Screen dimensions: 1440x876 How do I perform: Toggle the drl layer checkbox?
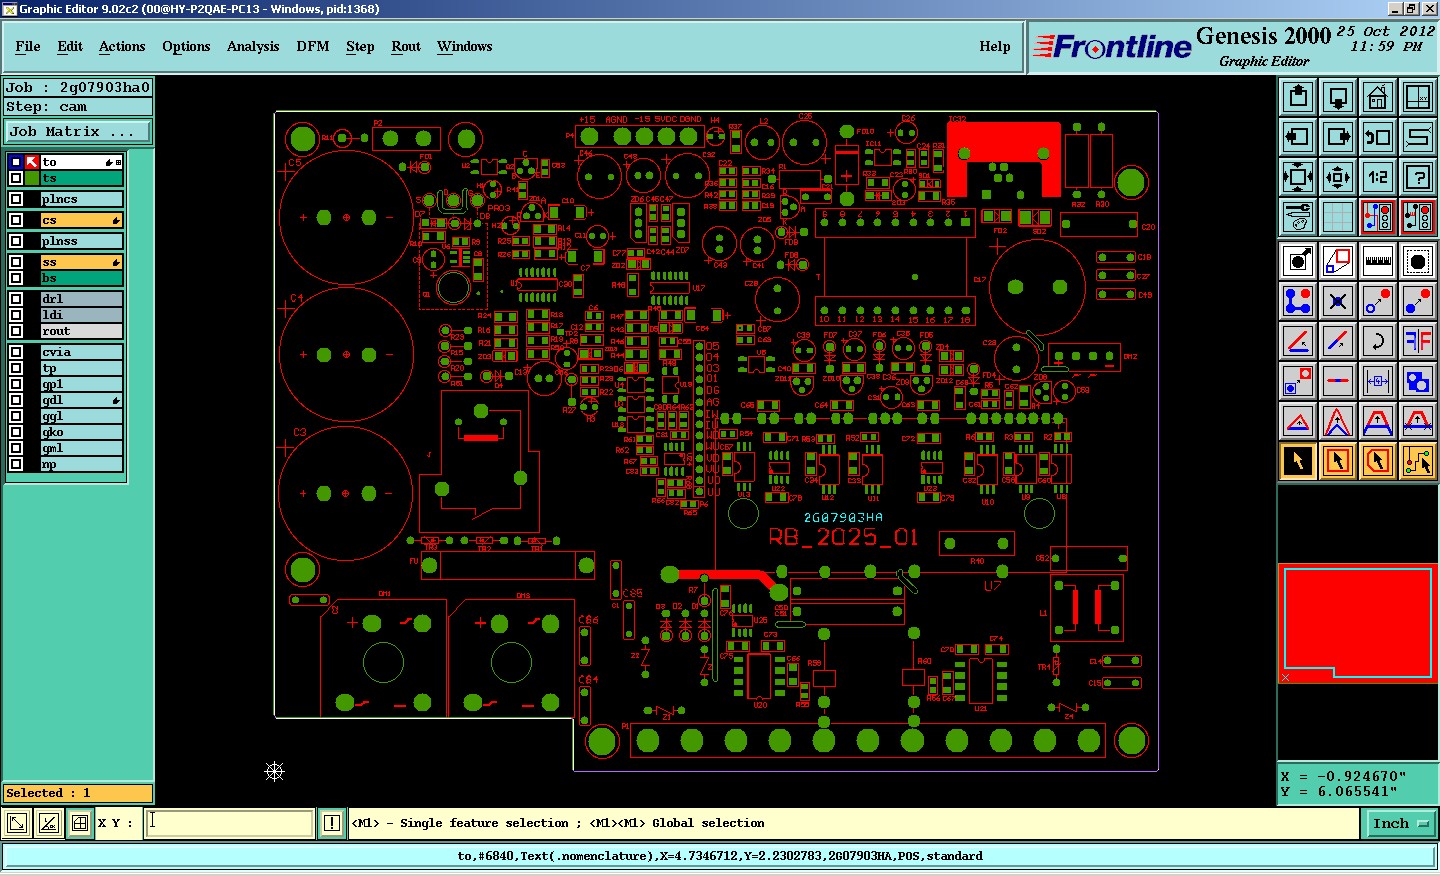[16, 299]
